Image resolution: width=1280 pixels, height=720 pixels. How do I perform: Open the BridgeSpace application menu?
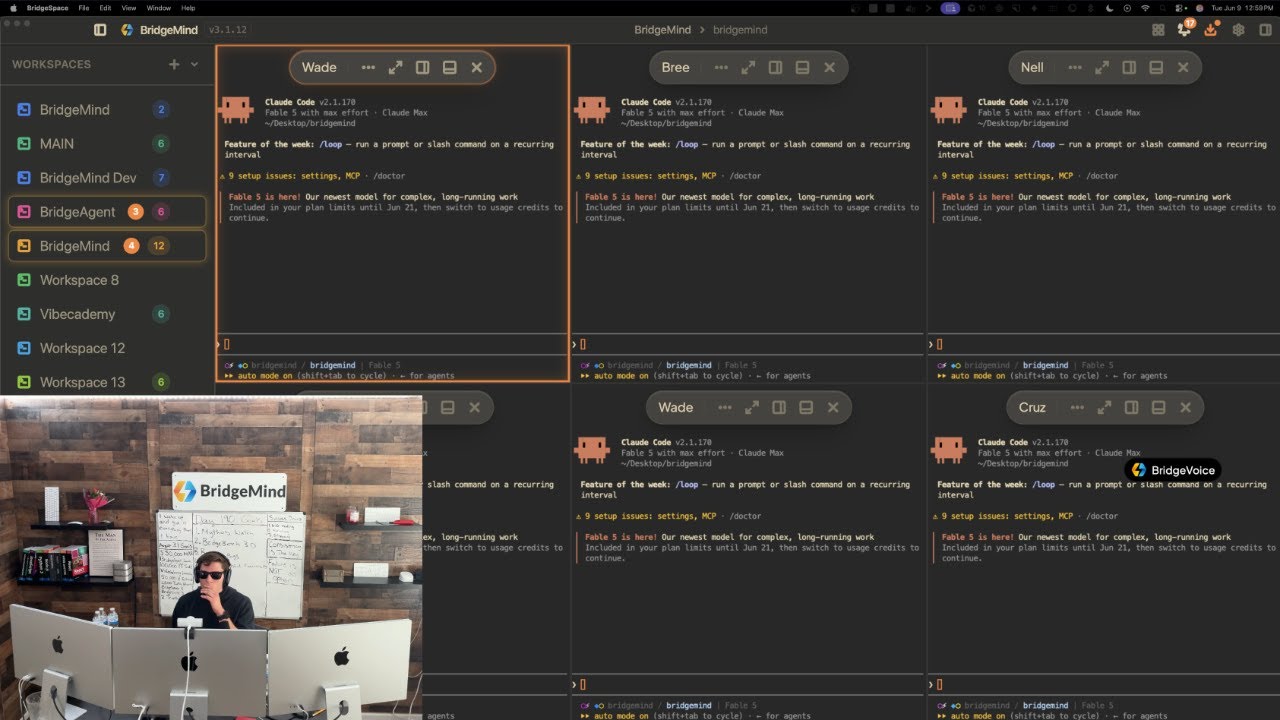[x=48, y=8]
